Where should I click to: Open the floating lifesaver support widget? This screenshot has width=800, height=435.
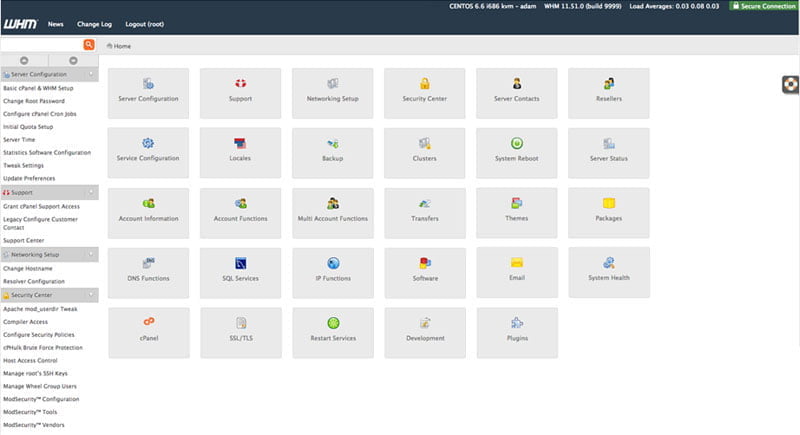click(789, 85)
